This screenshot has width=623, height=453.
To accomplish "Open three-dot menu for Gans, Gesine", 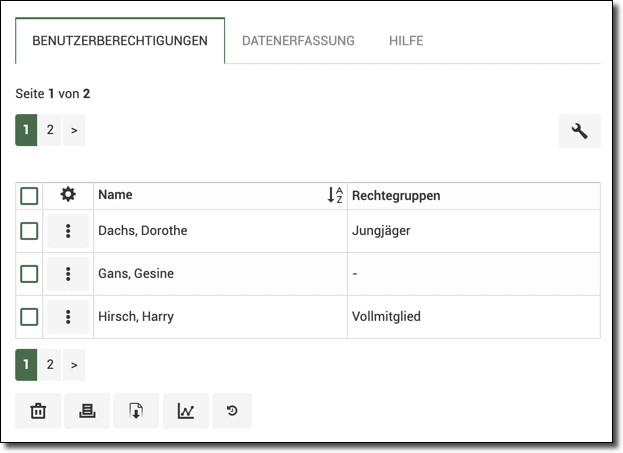I will [68, 274].
